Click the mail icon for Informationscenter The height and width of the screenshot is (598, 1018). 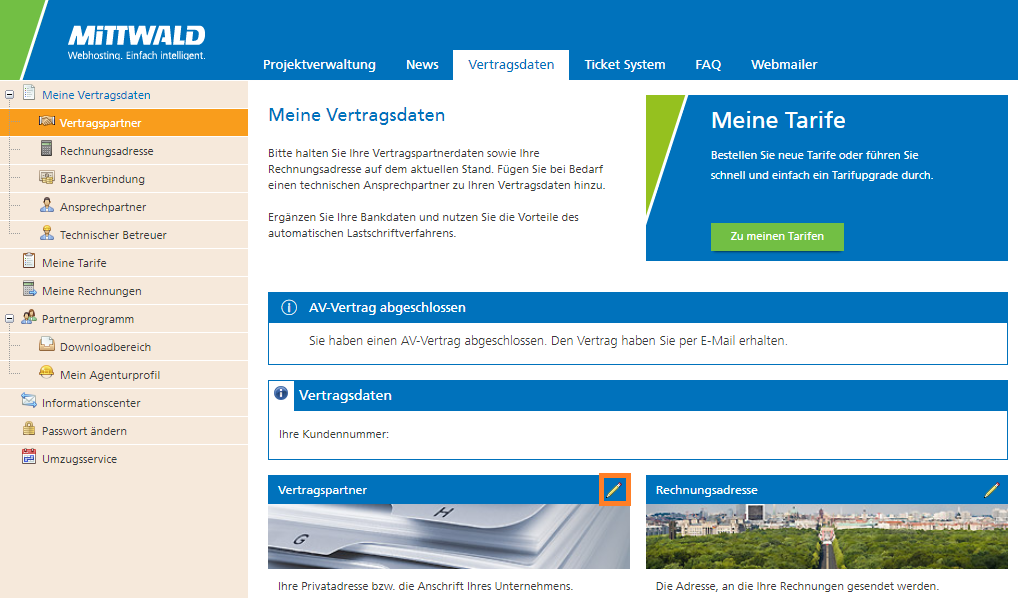29,400
